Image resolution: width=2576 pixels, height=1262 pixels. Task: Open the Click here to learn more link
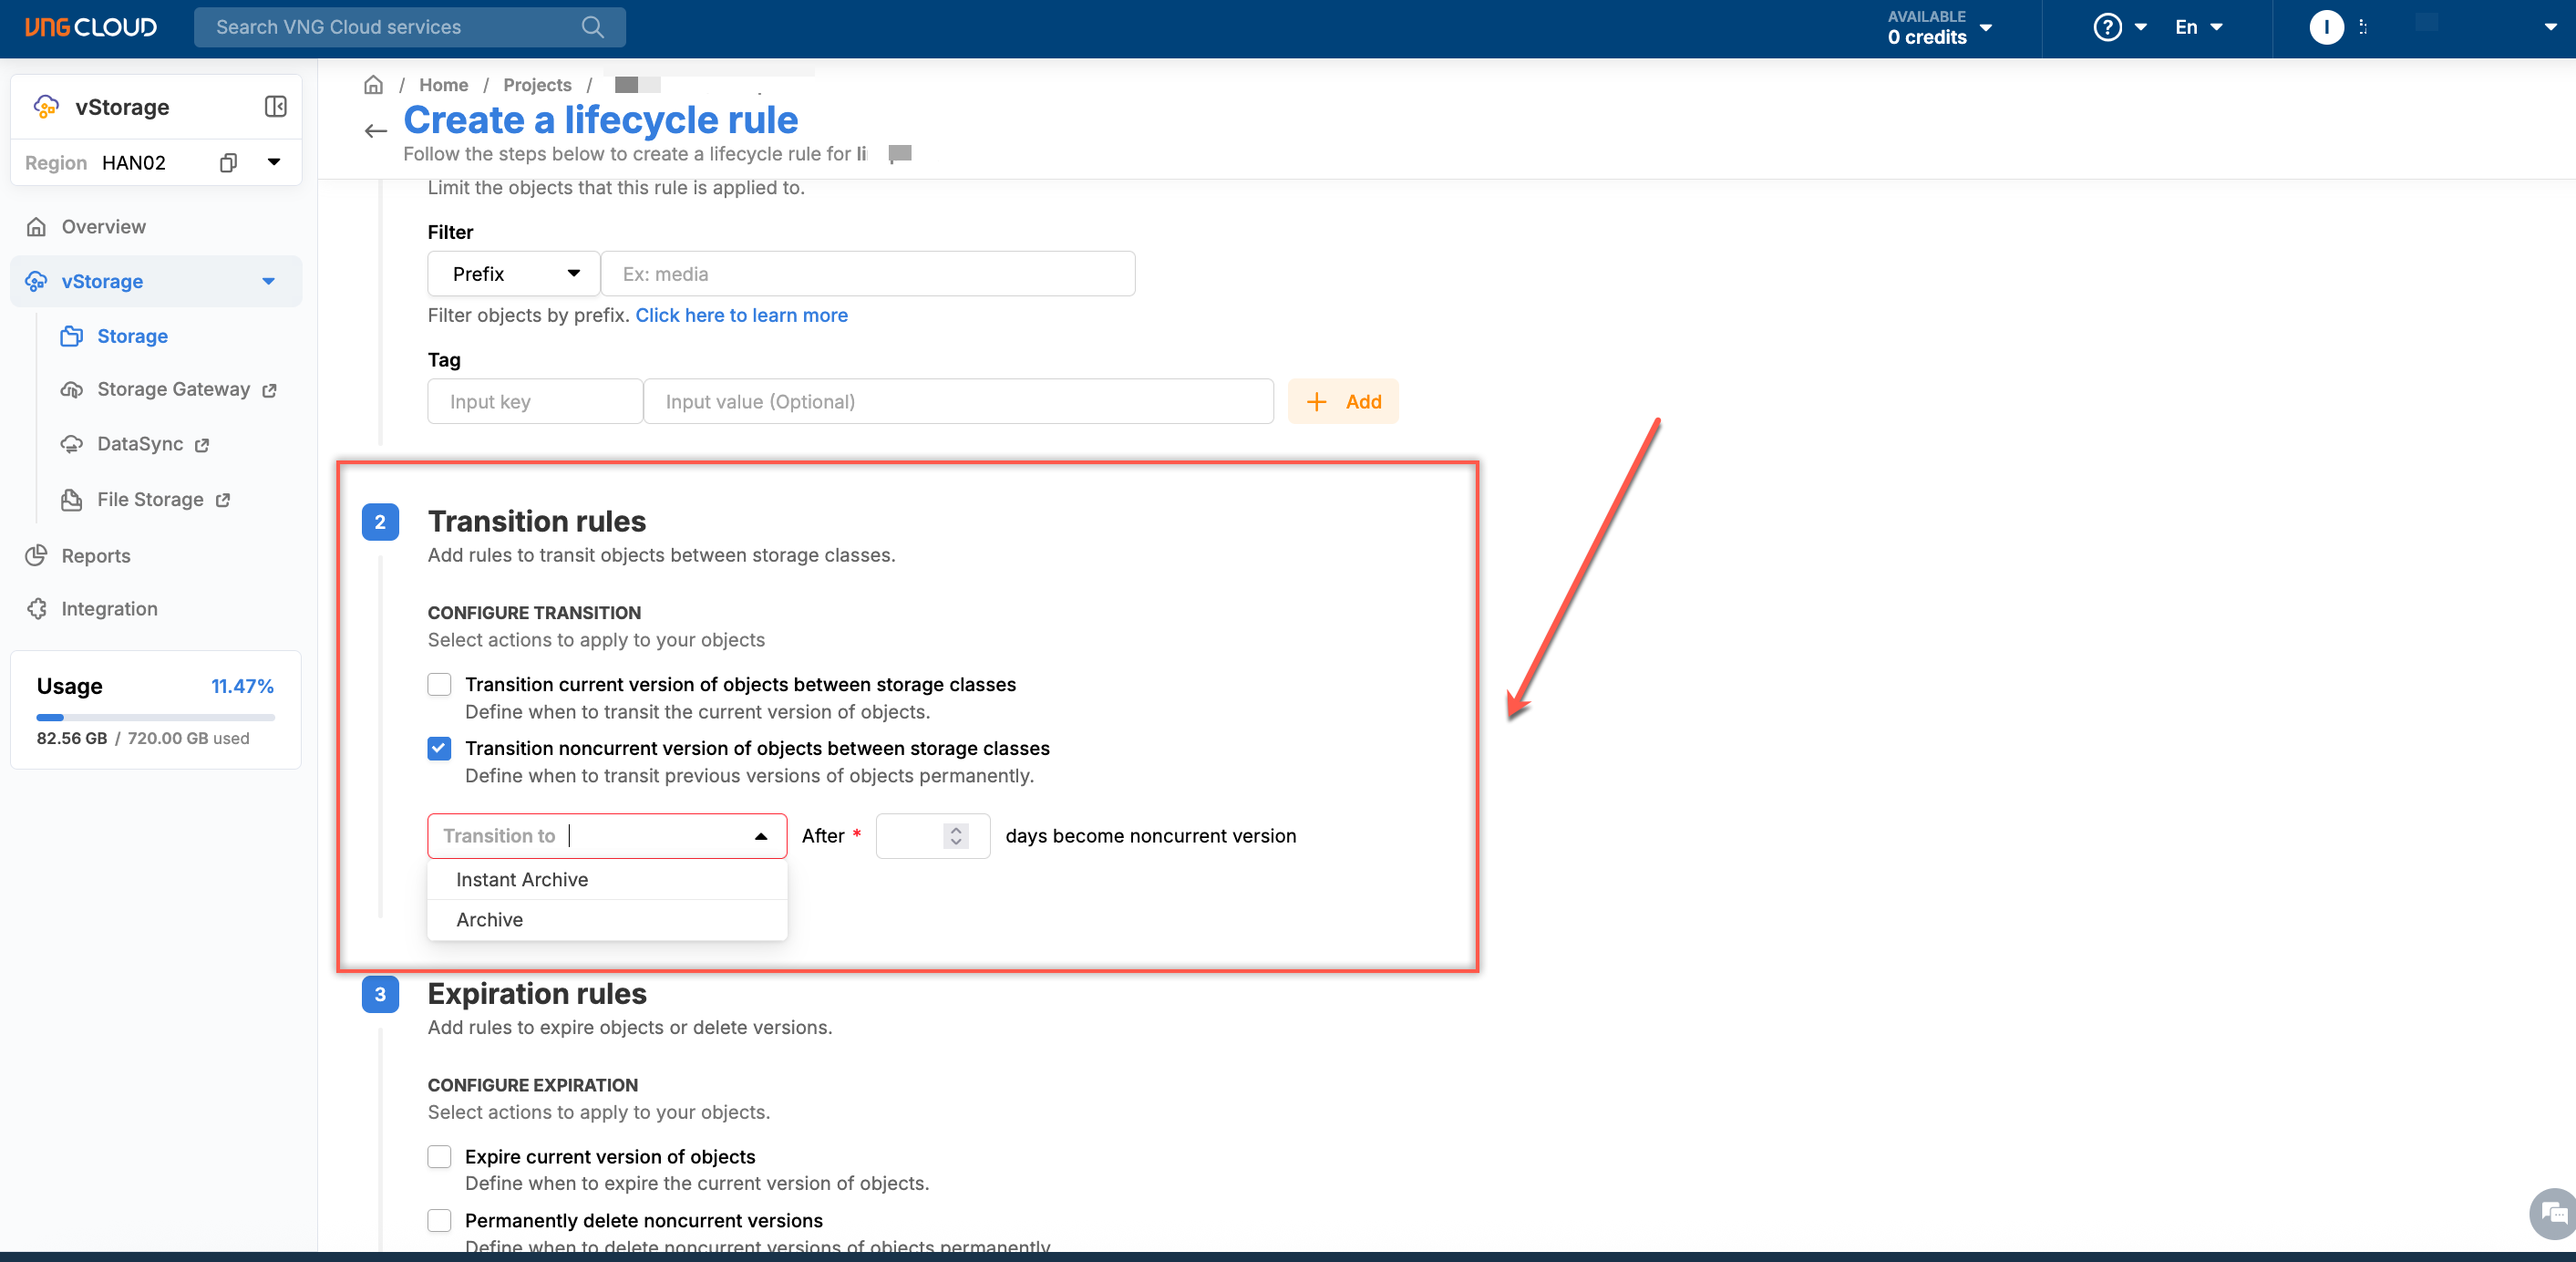pos(741,315)
